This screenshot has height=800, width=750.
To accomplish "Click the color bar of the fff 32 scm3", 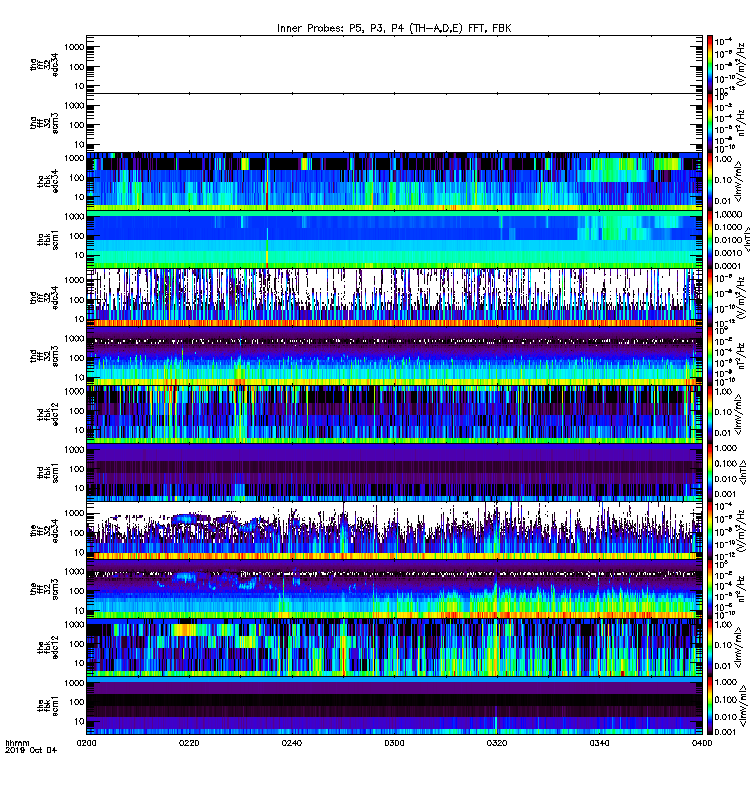I will coord(710,589).
